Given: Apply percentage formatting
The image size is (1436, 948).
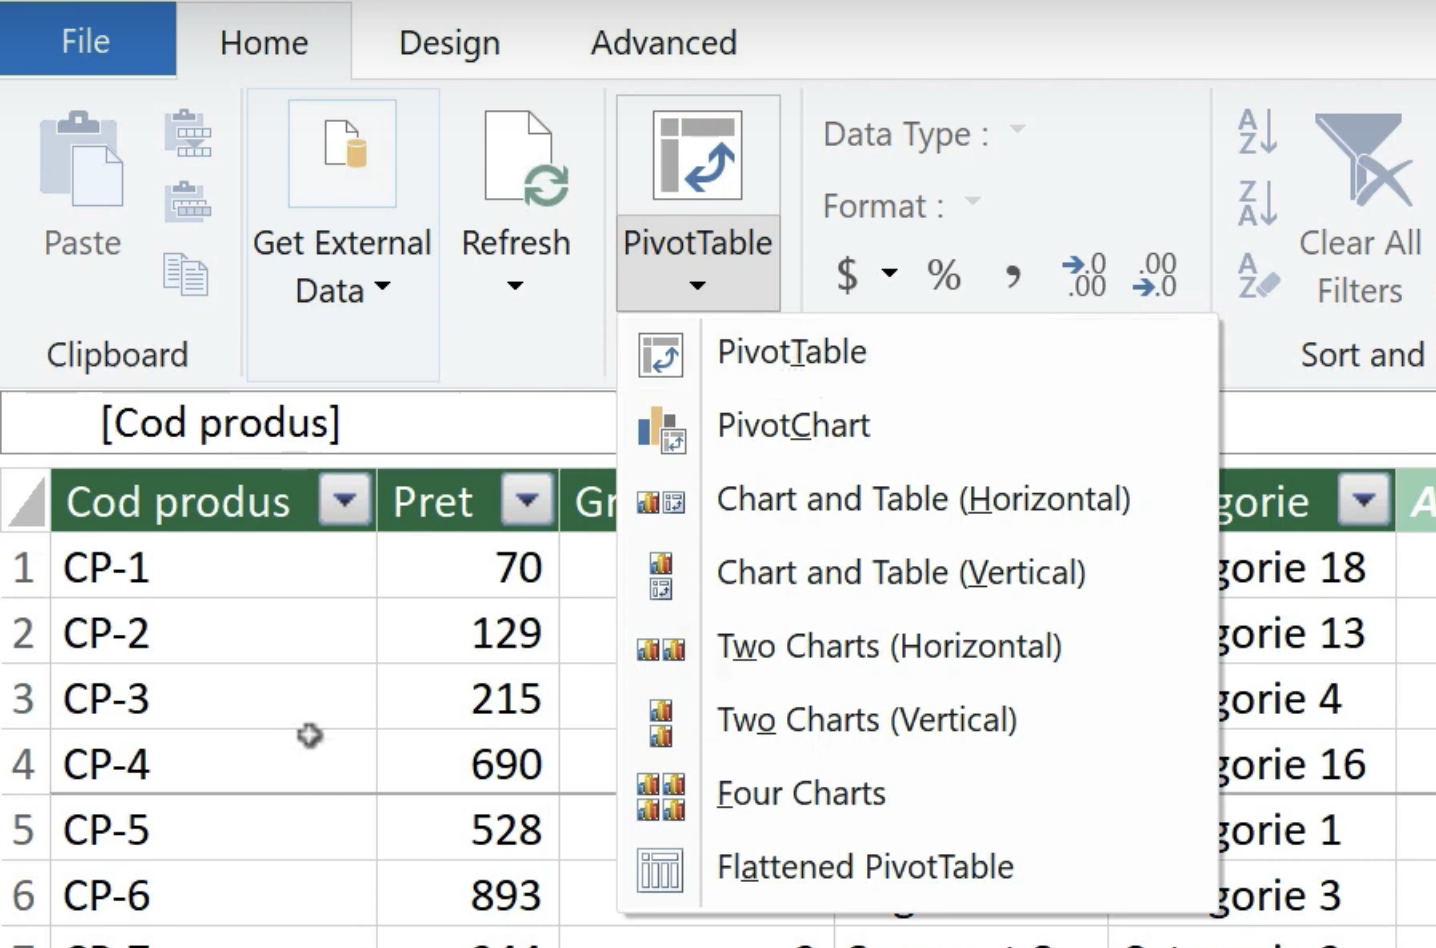Looking at the screenshot, I should point(941,275).
